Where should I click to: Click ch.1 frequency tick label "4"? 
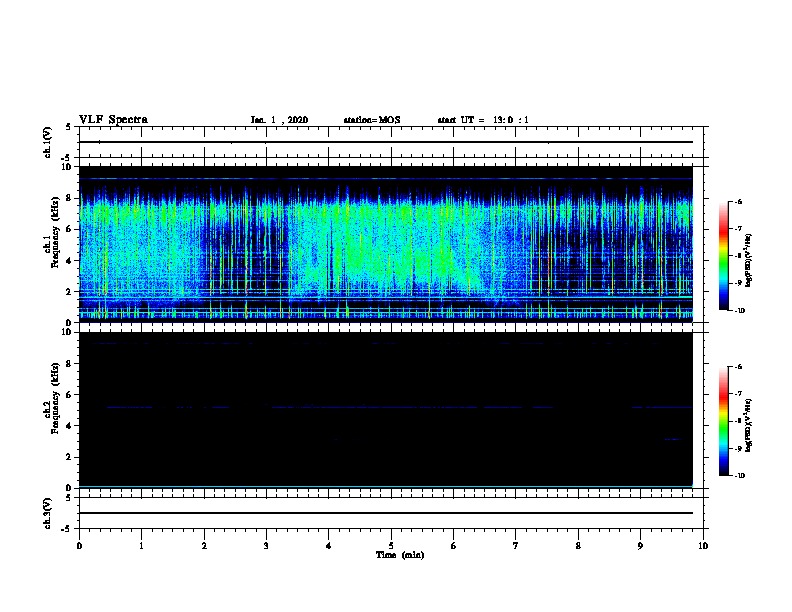coord(70,261)
